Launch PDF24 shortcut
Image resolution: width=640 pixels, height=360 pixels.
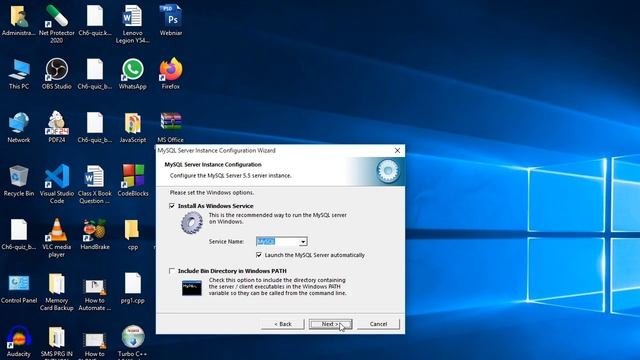57,127
